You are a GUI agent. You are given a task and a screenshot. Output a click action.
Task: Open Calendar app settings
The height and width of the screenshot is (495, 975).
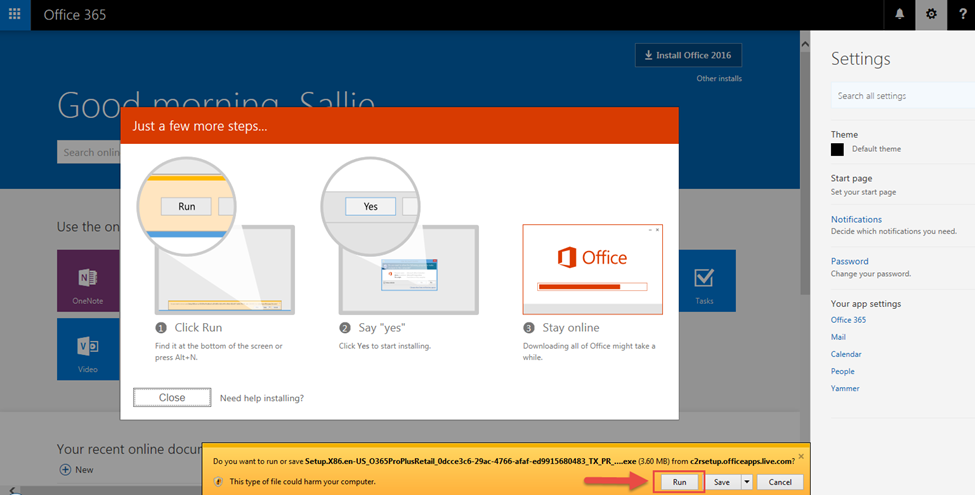click(846, 354)
